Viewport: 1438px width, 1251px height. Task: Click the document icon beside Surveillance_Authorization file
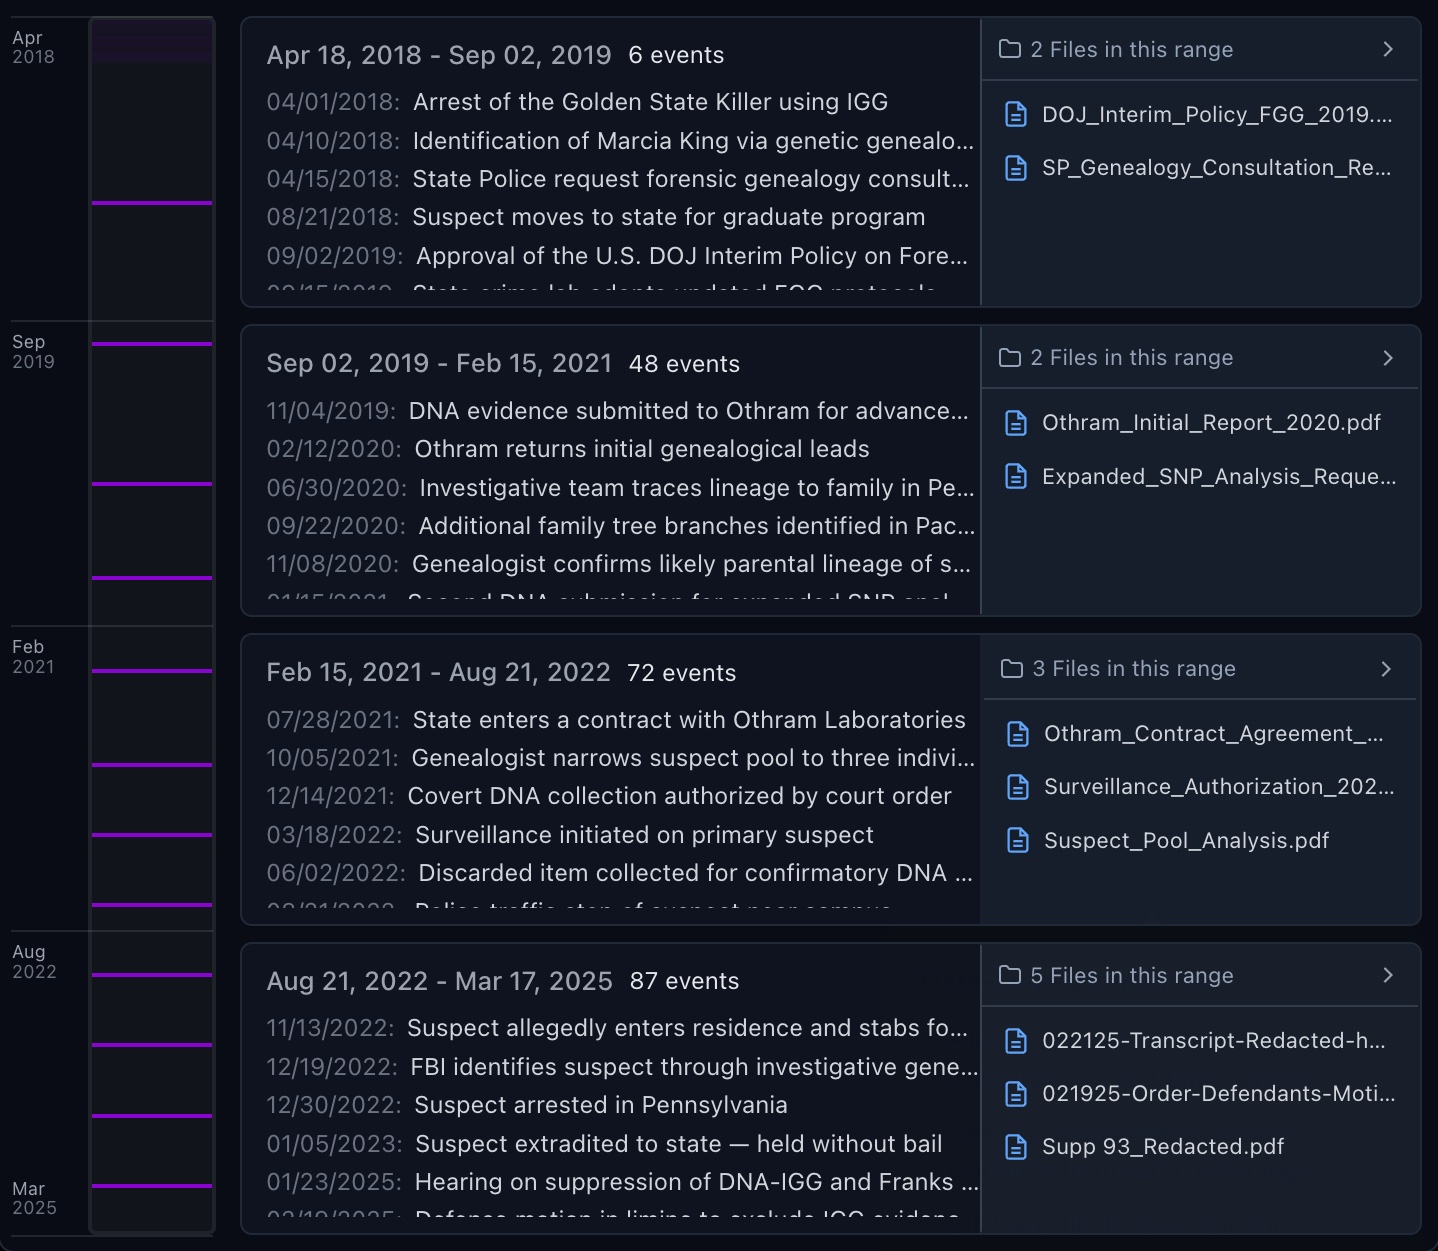[x=1016, y=787]
